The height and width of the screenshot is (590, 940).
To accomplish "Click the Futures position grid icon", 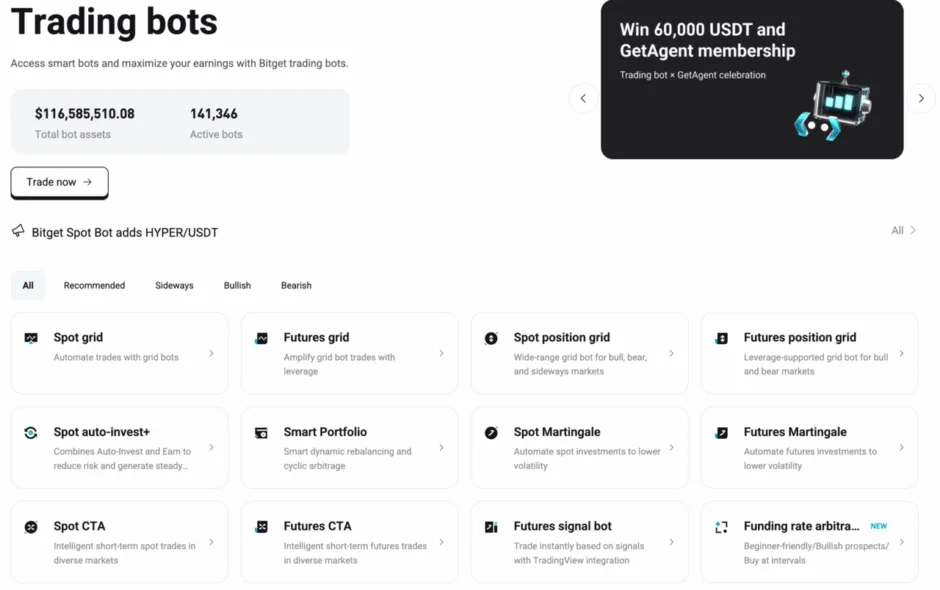I will point(722,337).
